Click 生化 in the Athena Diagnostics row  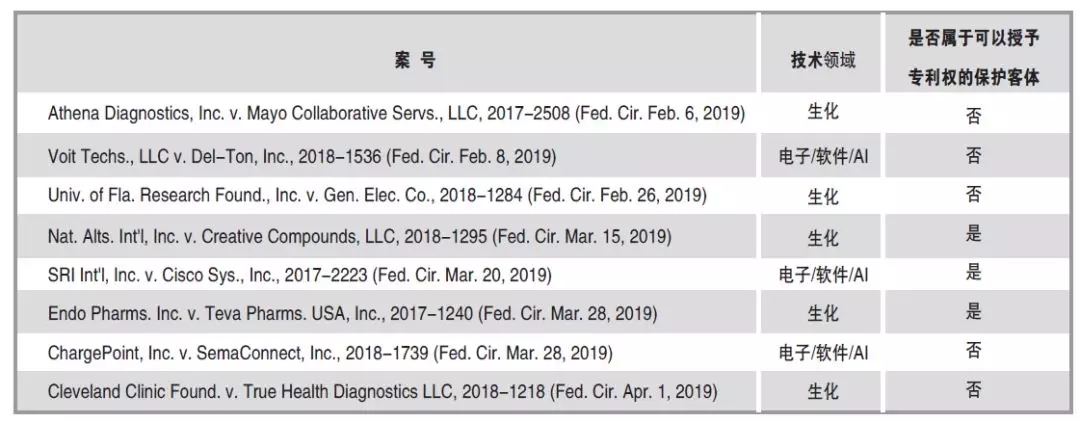(823, 114)
